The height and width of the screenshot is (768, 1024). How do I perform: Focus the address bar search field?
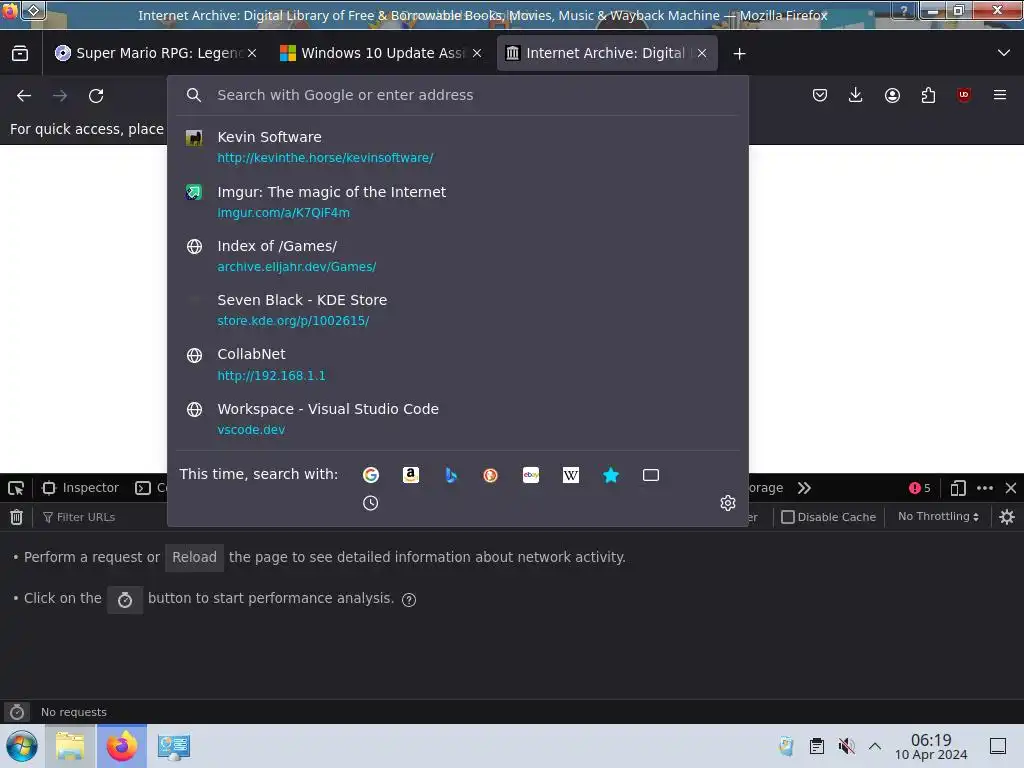click(x=458, y=95)
